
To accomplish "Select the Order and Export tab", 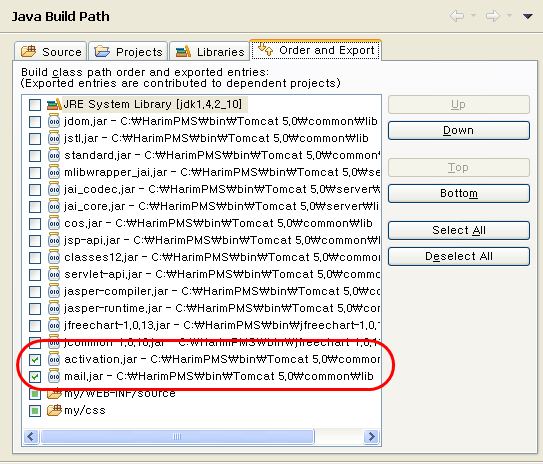I will (x=316, y=50).
